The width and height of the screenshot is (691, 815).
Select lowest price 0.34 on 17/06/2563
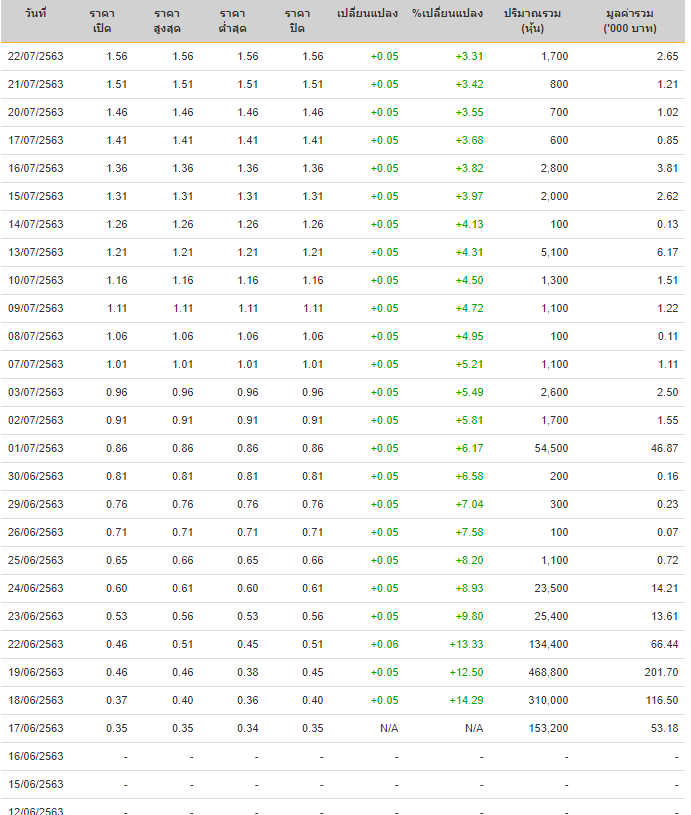(247, 729)
